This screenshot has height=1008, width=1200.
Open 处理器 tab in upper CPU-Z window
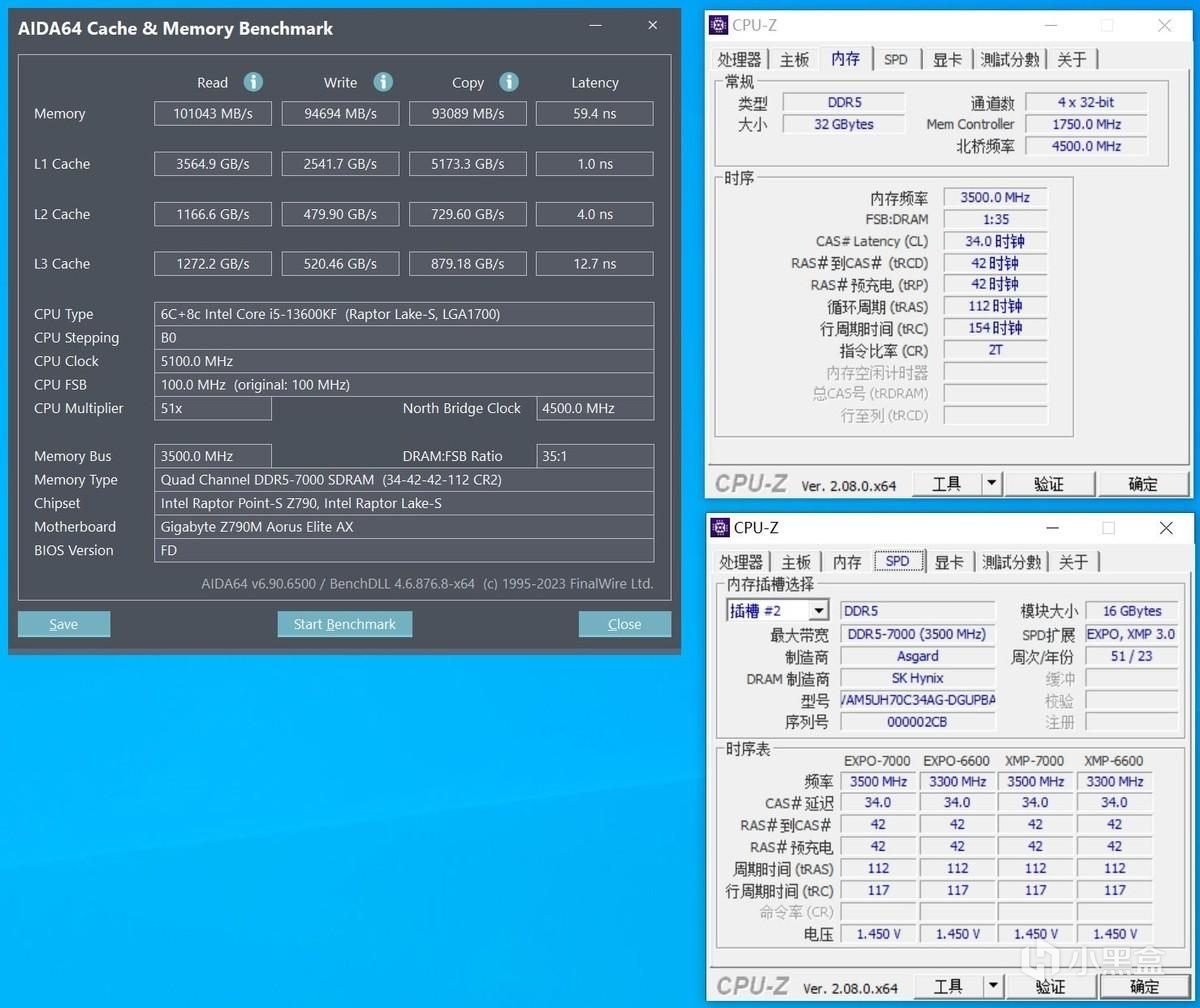click(740, 60)
